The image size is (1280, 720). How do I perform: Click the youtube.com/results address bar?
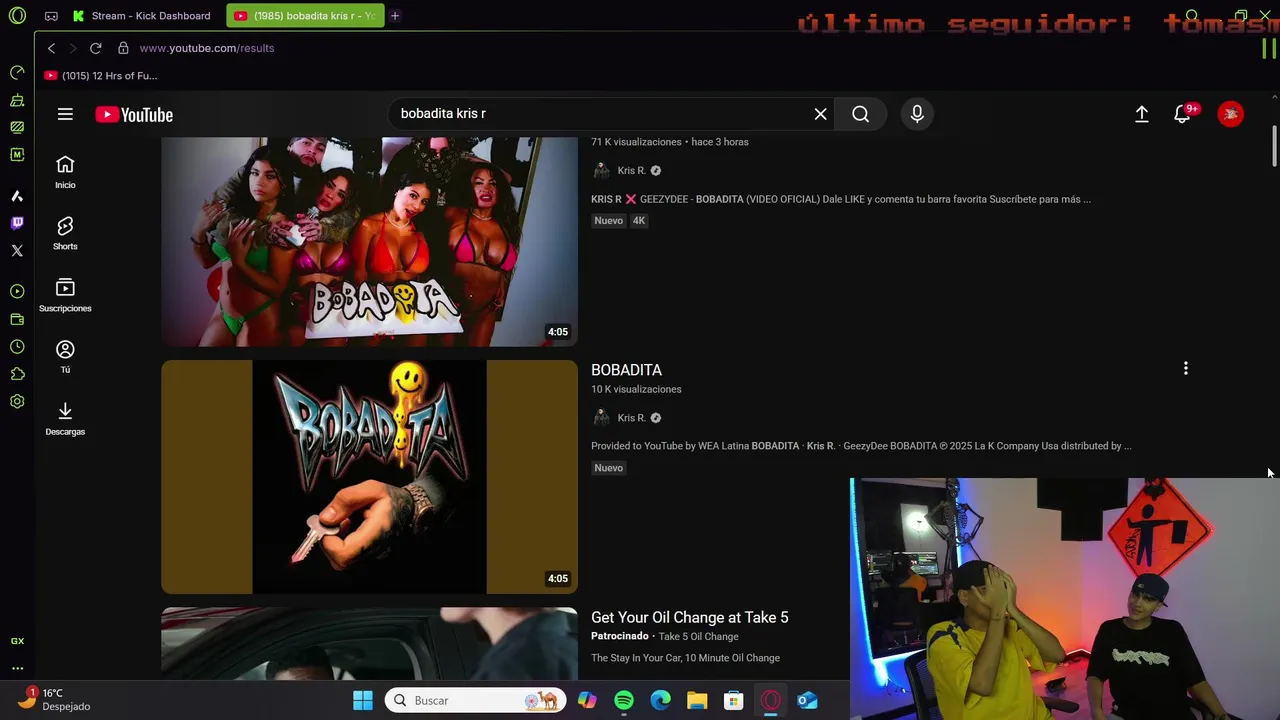coord(207,48)
